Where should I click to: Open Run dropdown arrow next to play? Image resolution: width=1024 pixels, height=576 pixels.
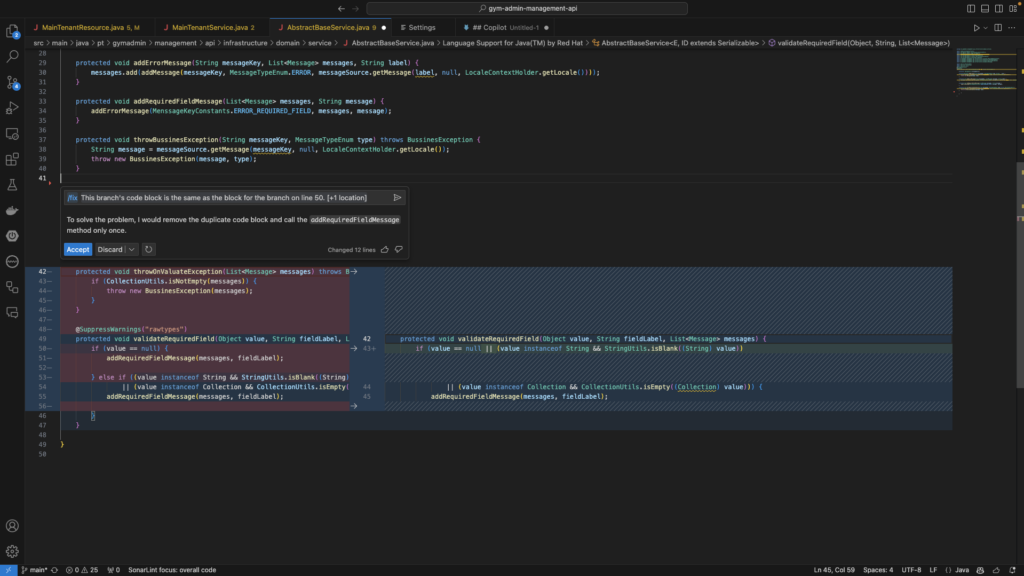click(985, 27)
